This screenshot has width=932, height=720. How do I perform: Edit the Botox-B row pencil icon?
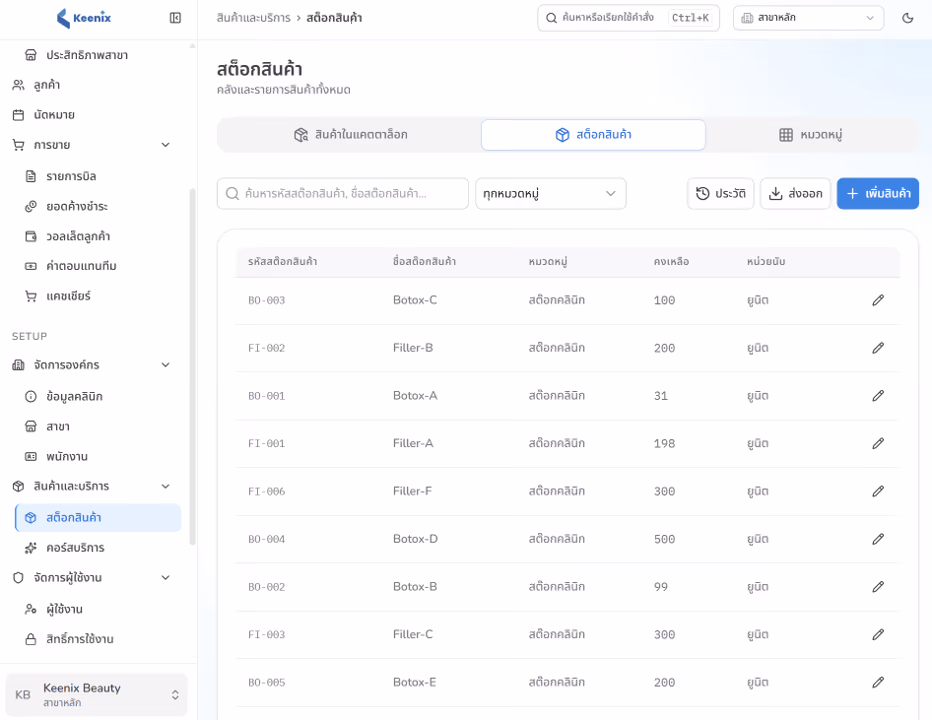click(x=878, y=587)
